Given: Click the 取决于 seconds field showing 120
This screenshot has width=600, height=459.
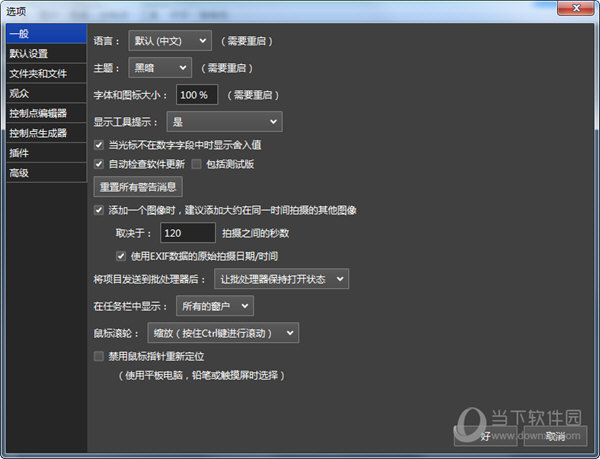Looking at the screenshot, I should point(188,233).
